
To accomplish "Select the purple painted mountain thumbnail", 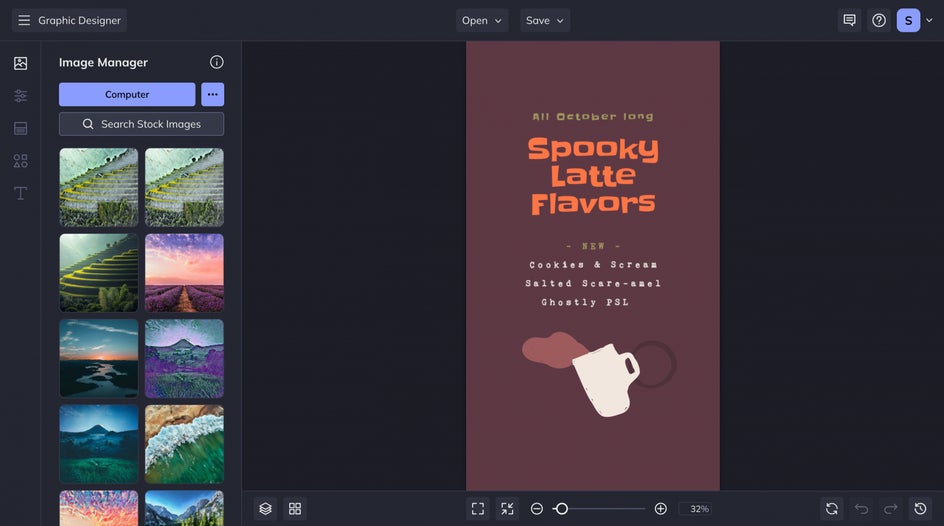I will point(184,358).
